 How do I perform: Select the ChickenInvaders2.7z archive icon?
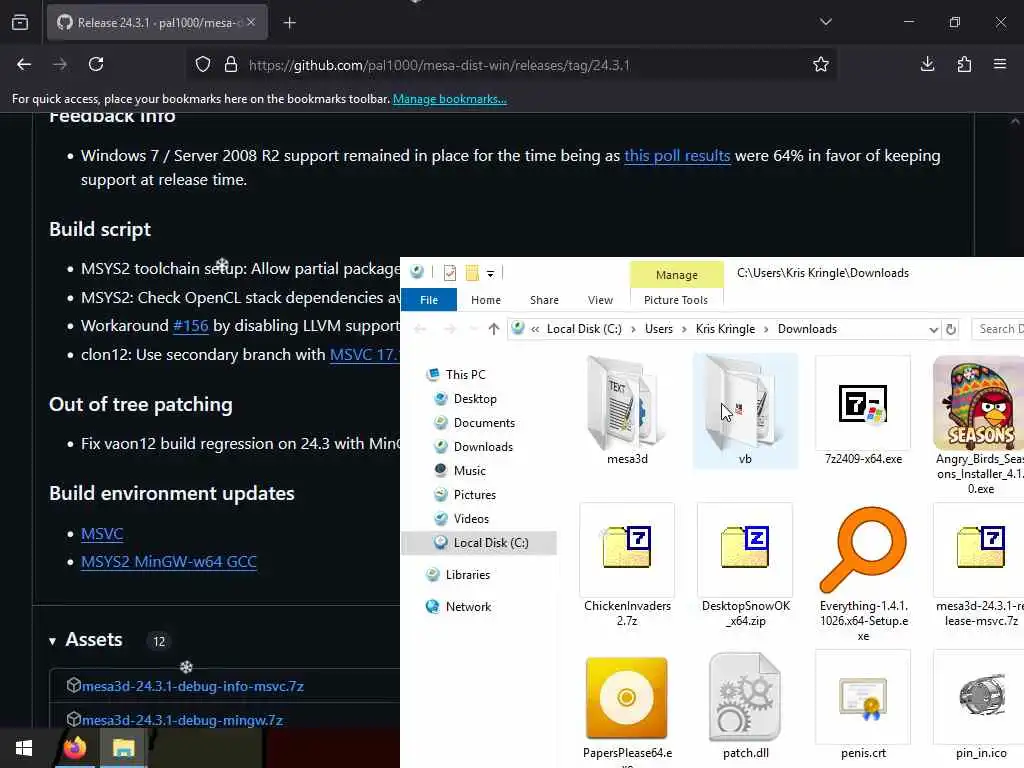tap(627, 548)
